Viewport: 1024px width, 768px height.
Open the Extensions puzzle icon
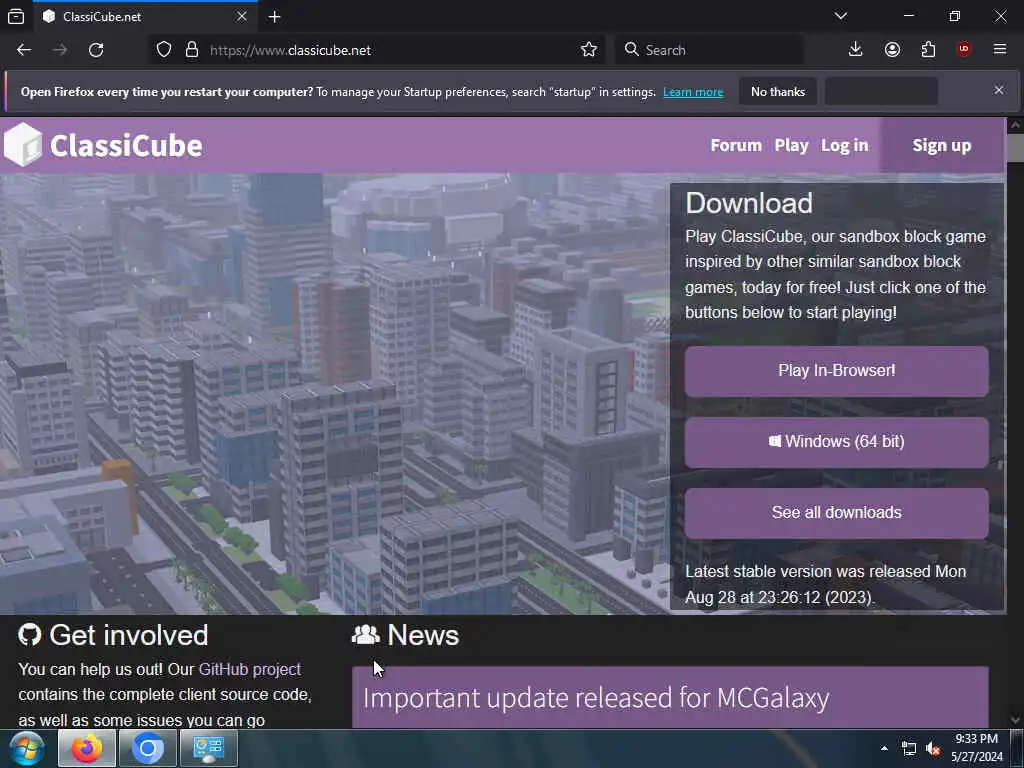(928, 50)
